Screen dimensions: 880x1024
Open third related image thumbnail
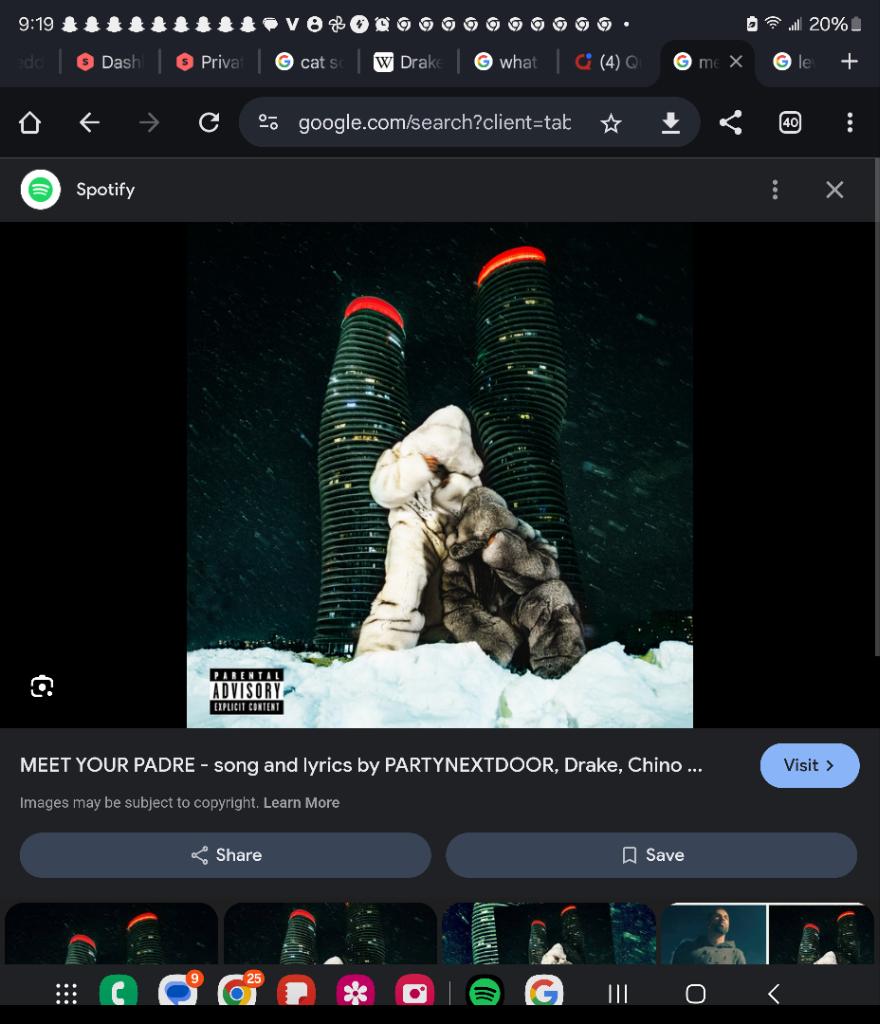coord(549,933)
